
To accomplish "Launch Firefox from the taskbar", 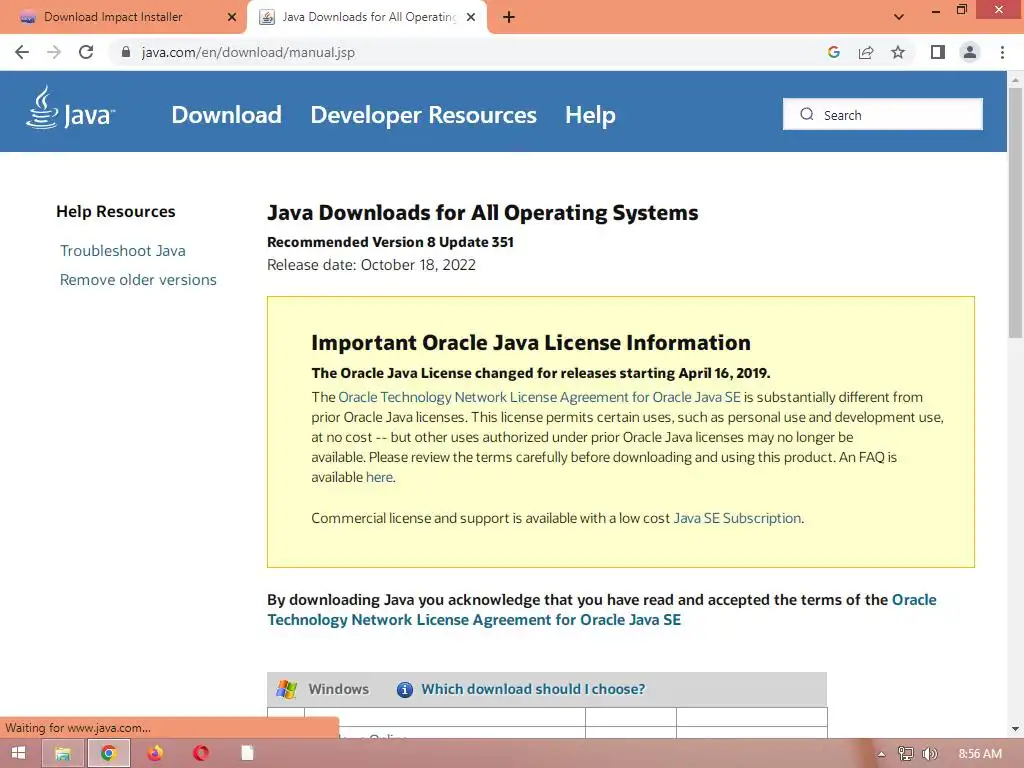I will 155,754.
